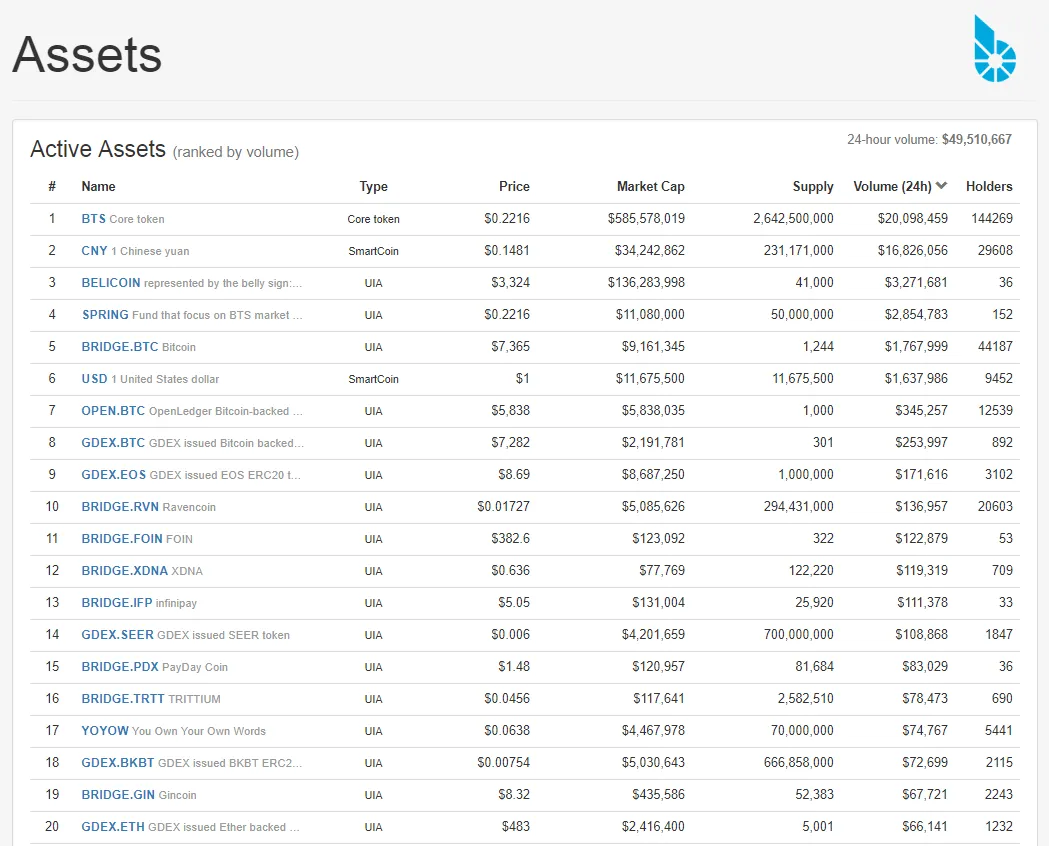Screen dimensions: 1049x846
Task: Open the USD asset link
Action: click(x=94, y=379)
